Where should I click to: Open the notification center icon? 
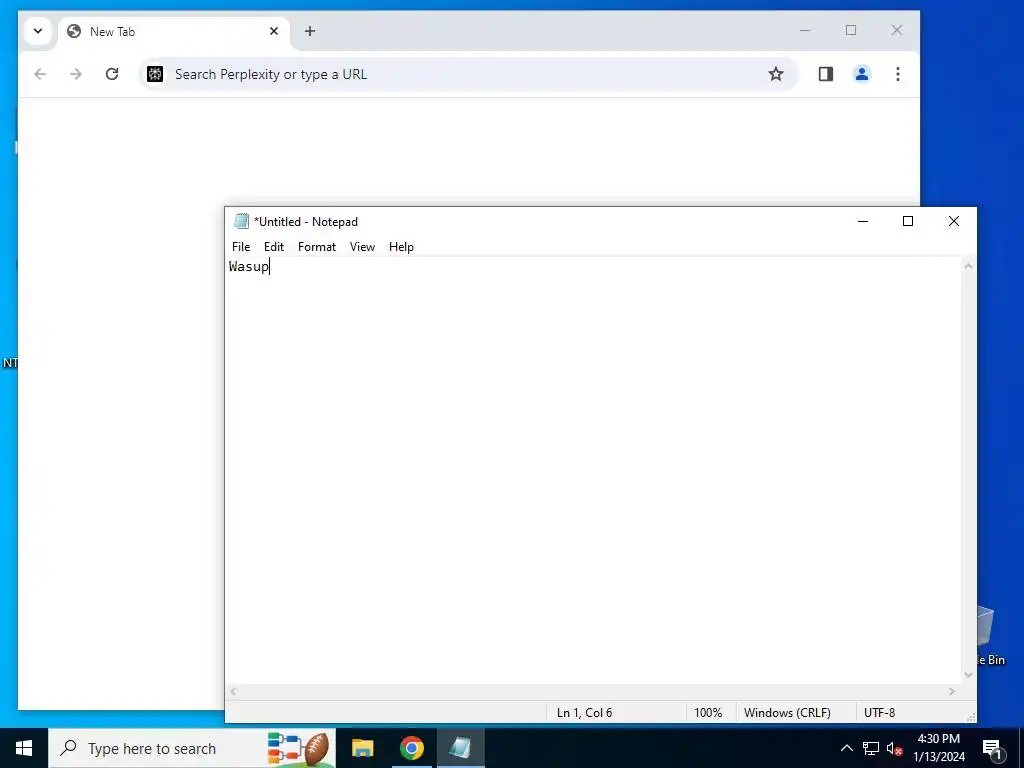991,748
